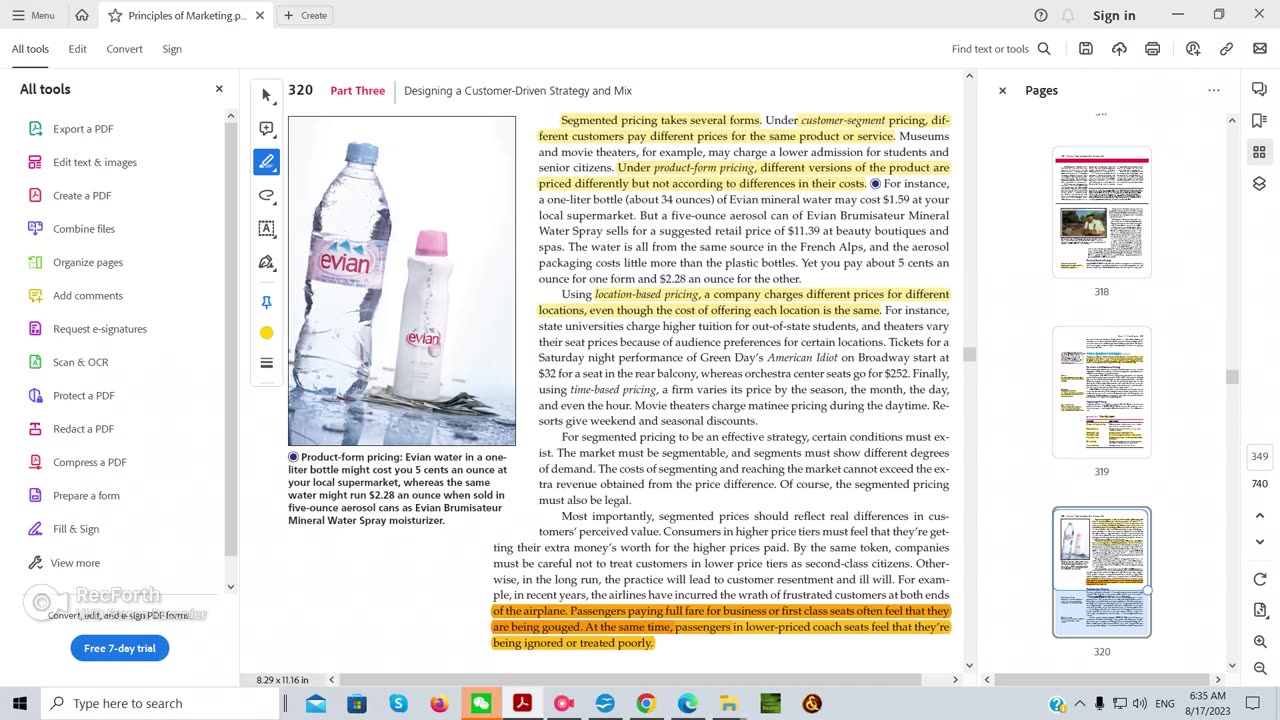Rotate the page with the rotate icon
This screenshot has height=720, width=1280.
(x=1259, y=580)
